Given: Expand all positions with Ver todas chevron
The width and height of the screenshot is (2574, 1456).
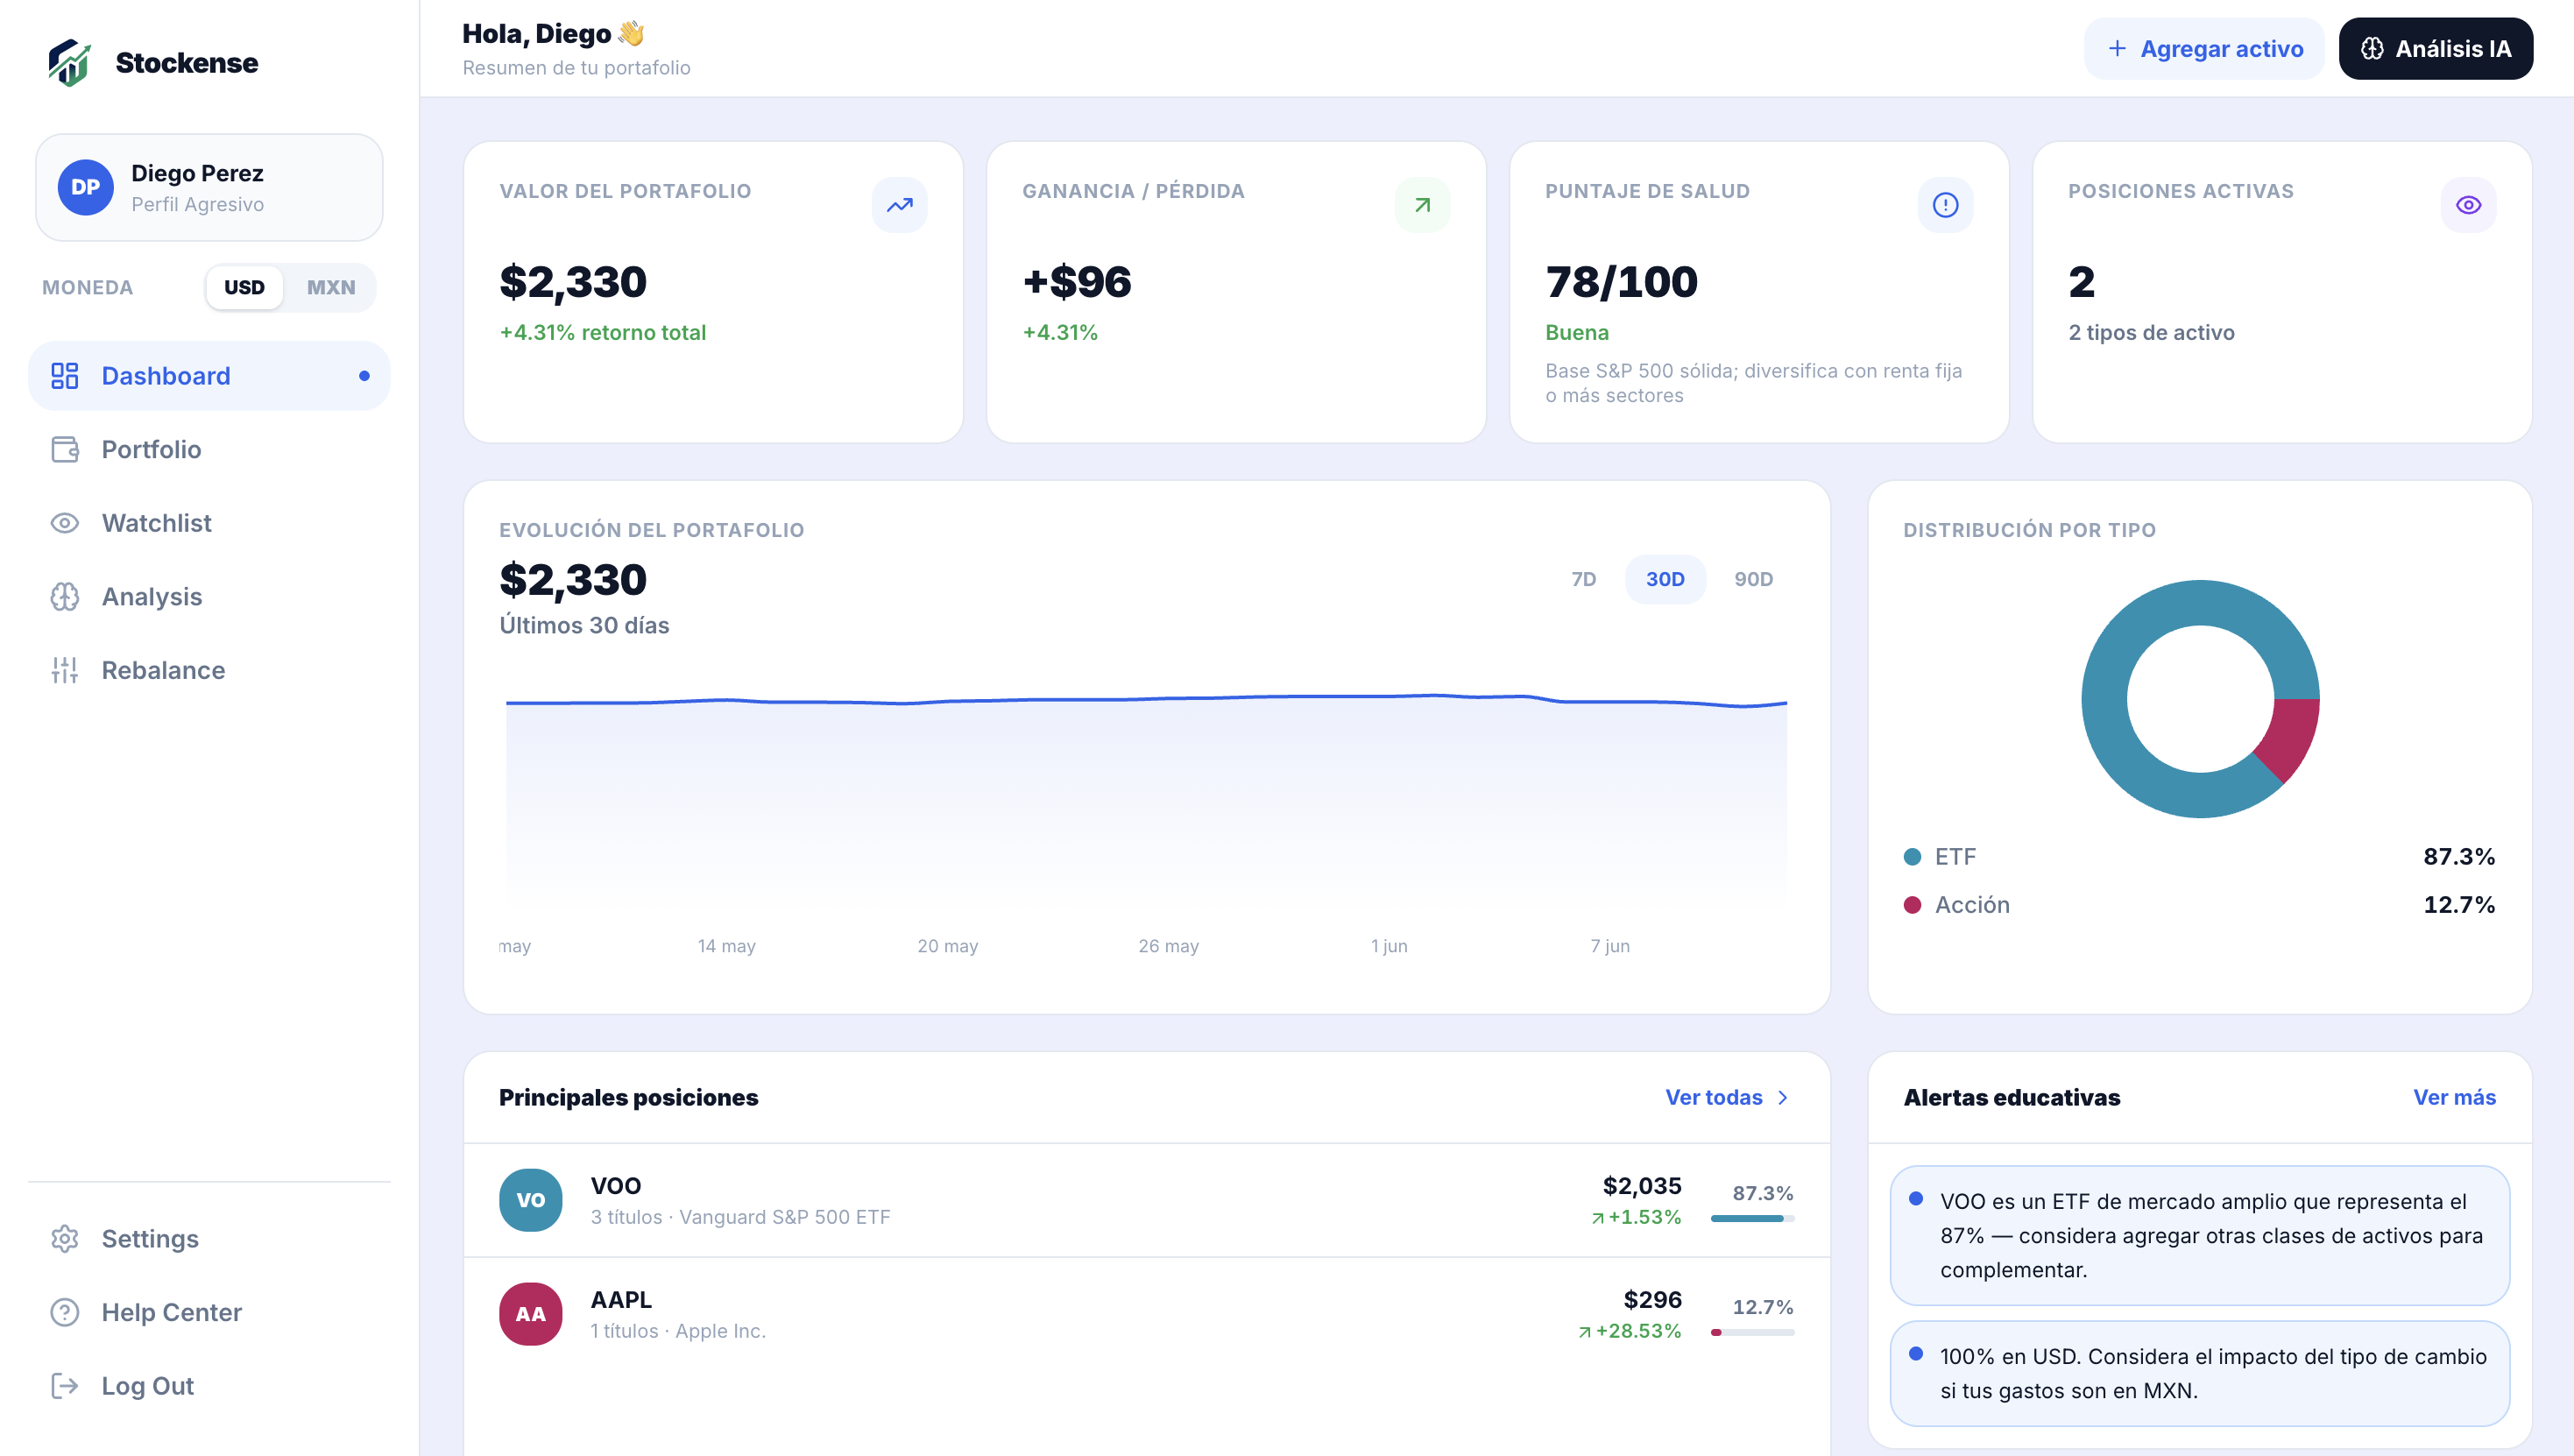Looking at the screenshot, I should point(1781,1098).
